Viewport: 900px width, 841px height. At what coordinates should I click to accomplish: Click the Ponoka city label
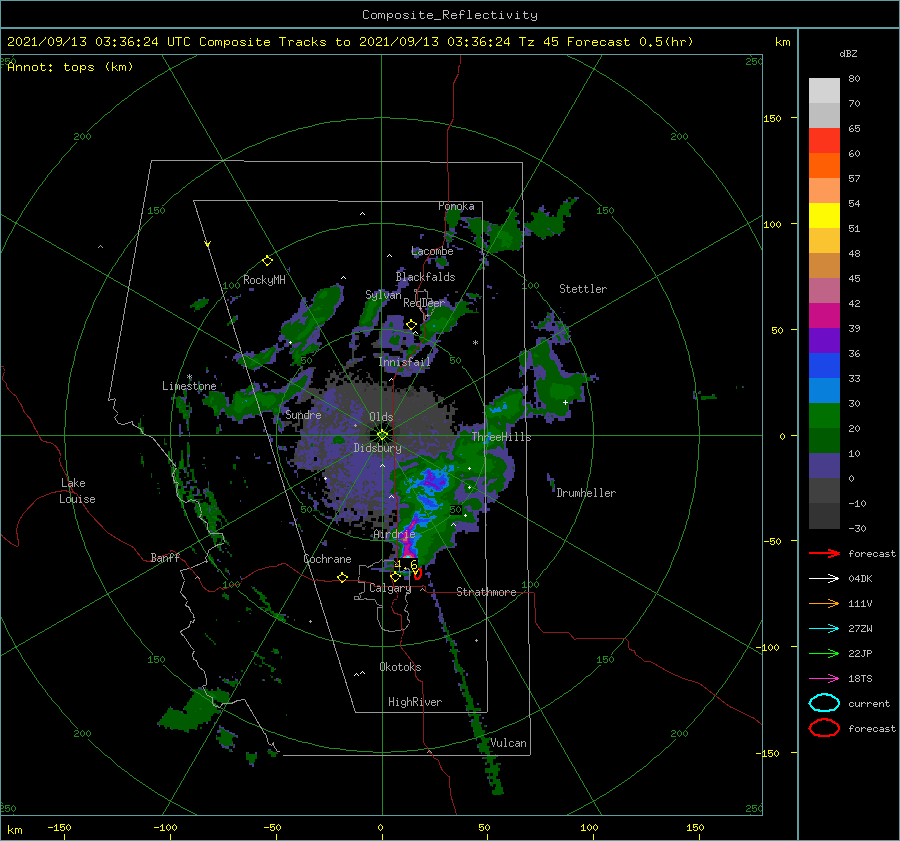pos(456,206)
